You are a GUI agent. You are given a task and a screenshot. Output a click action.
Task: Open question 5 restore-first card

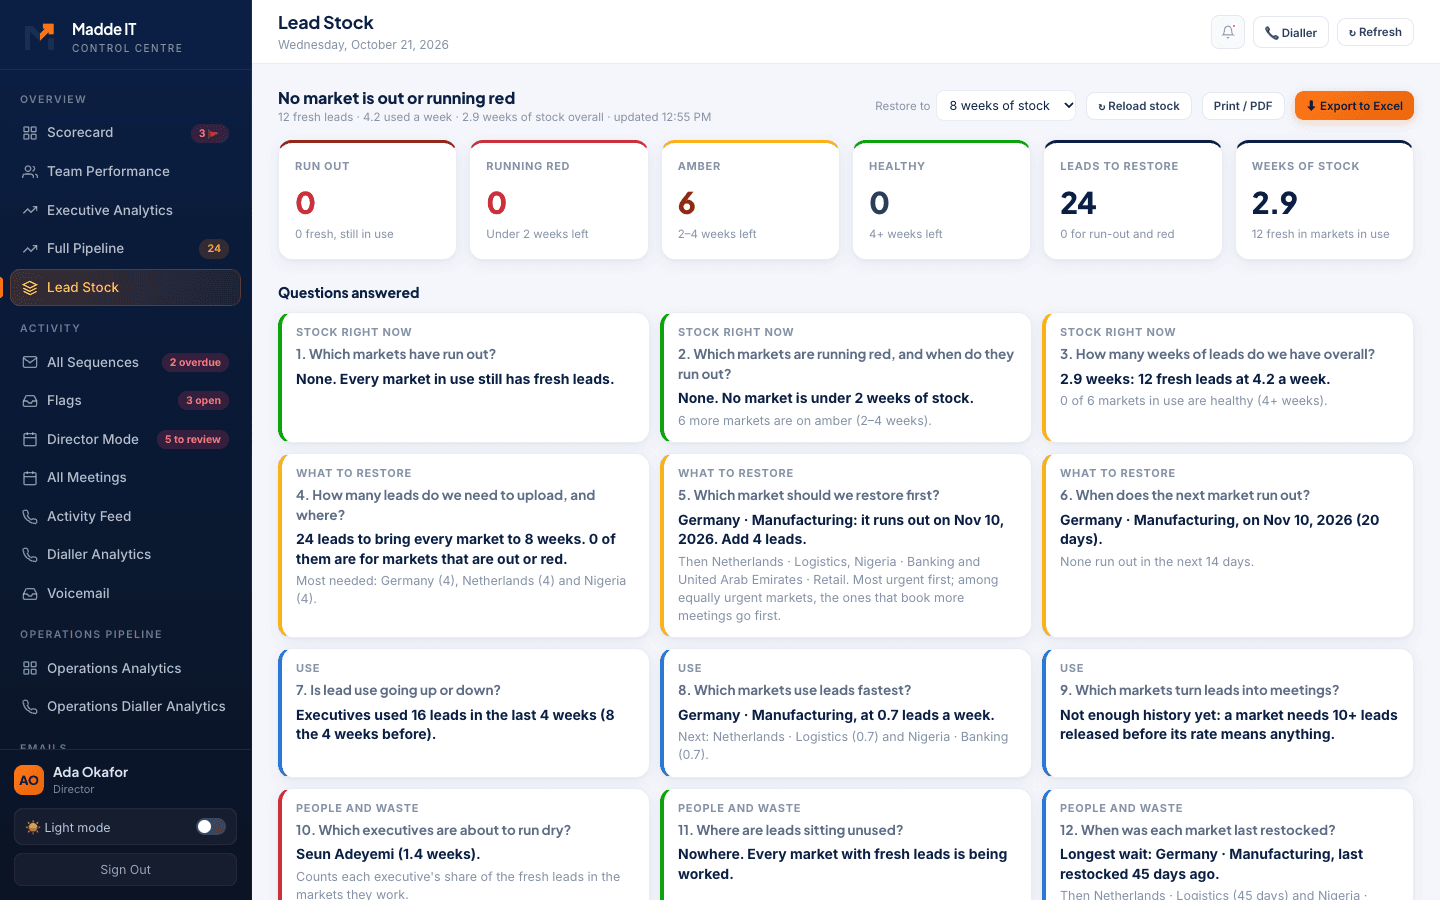pyautogui.click(x=846, y=546)
